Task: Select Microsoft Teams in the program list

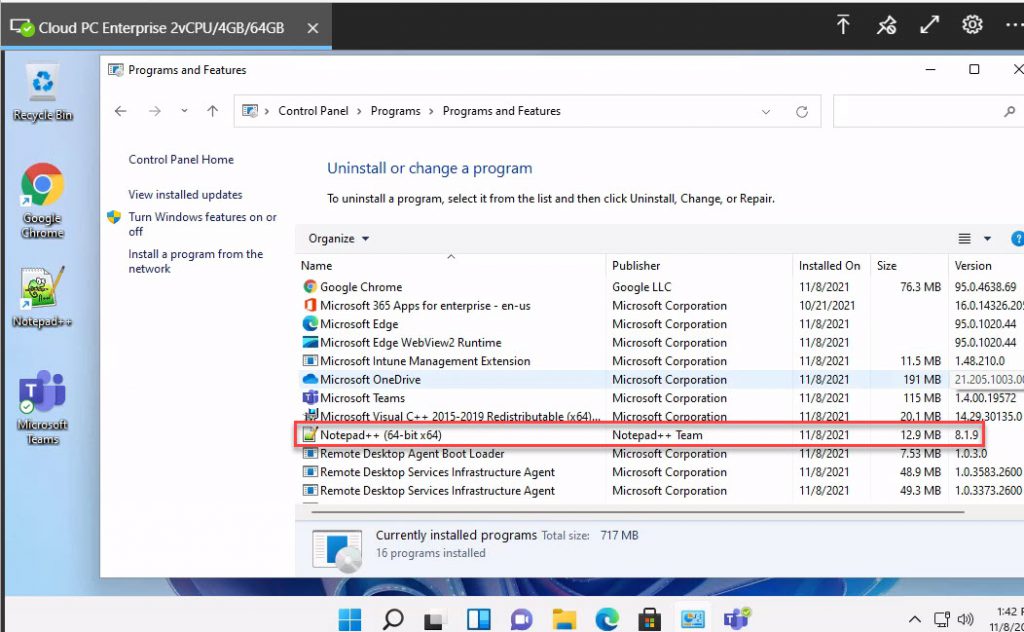Action: (660, 398)
